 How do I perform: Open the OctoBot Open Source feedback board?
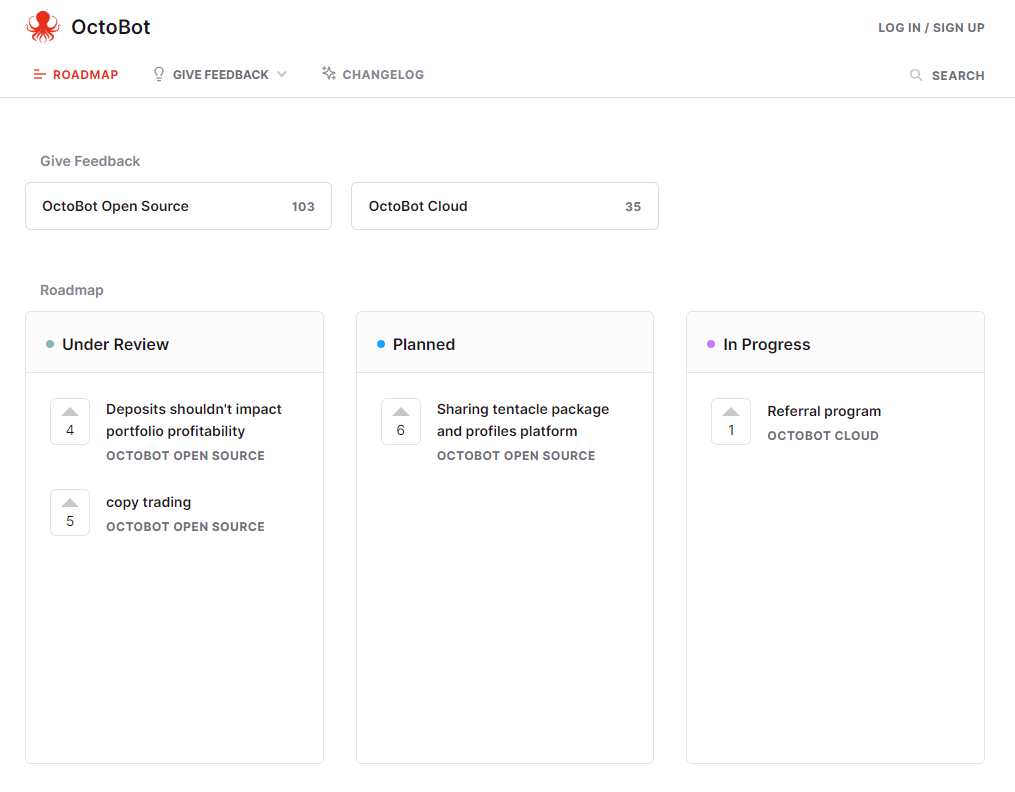(179, 206)
